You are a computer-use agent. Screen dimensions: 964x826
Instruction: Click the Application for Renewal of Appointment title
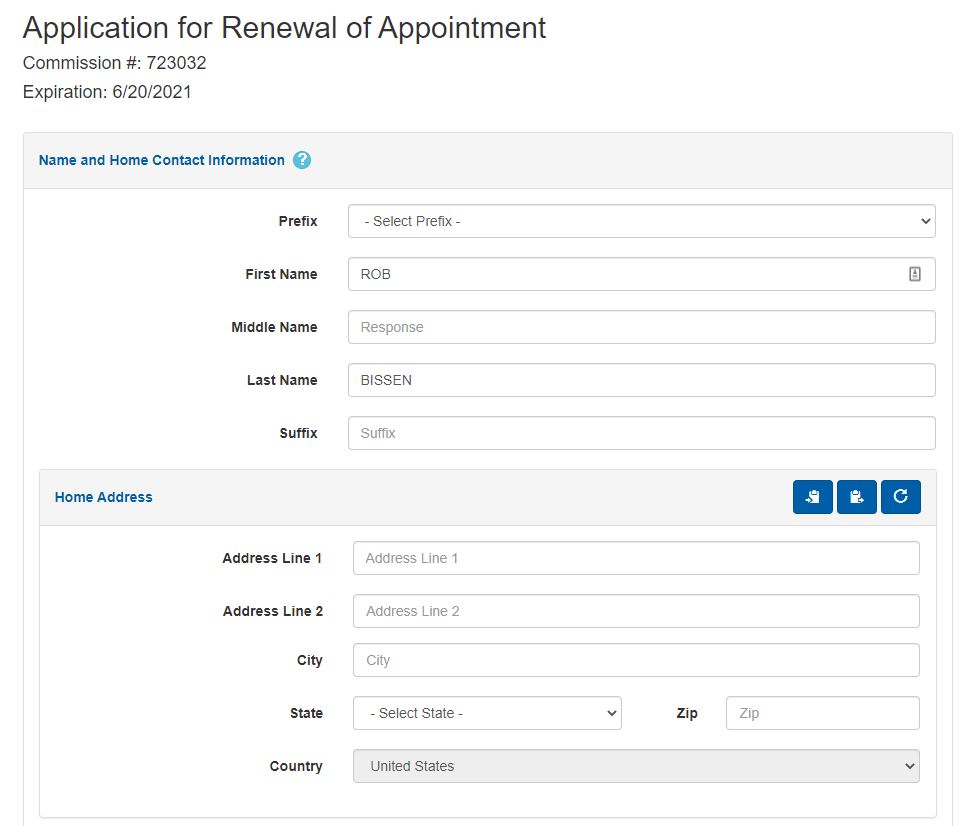click(x=283, y=27)
